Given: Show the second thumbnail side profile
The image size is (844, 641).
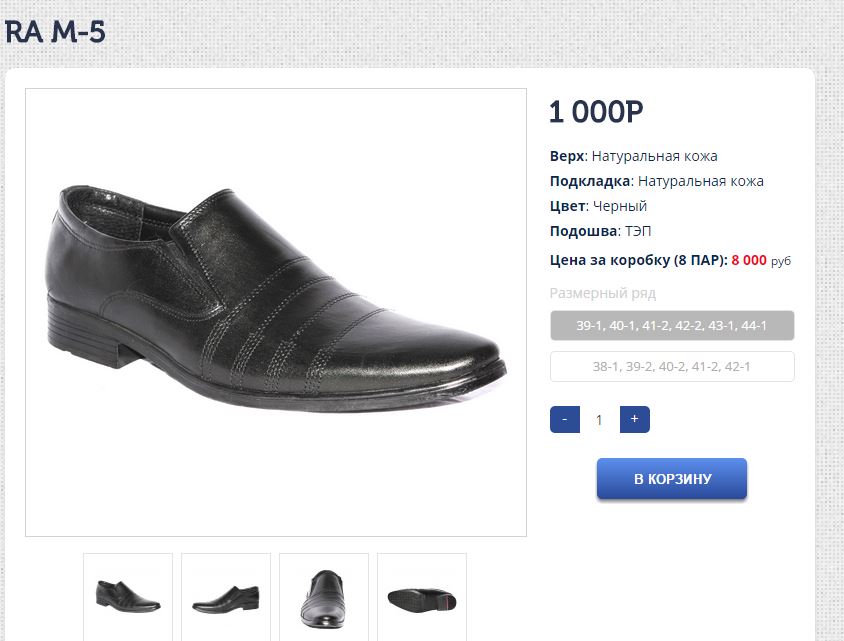Looking at the screenshot, I should click(226, 596).
